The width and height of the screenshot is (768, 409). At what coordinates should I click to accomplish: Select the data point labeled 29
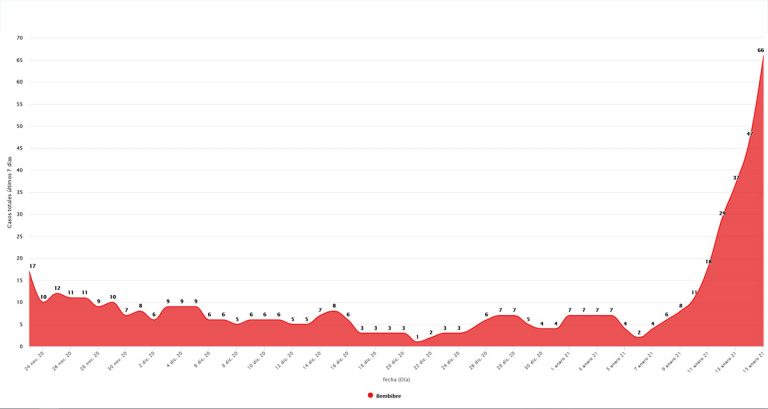[x=722, y=213]
